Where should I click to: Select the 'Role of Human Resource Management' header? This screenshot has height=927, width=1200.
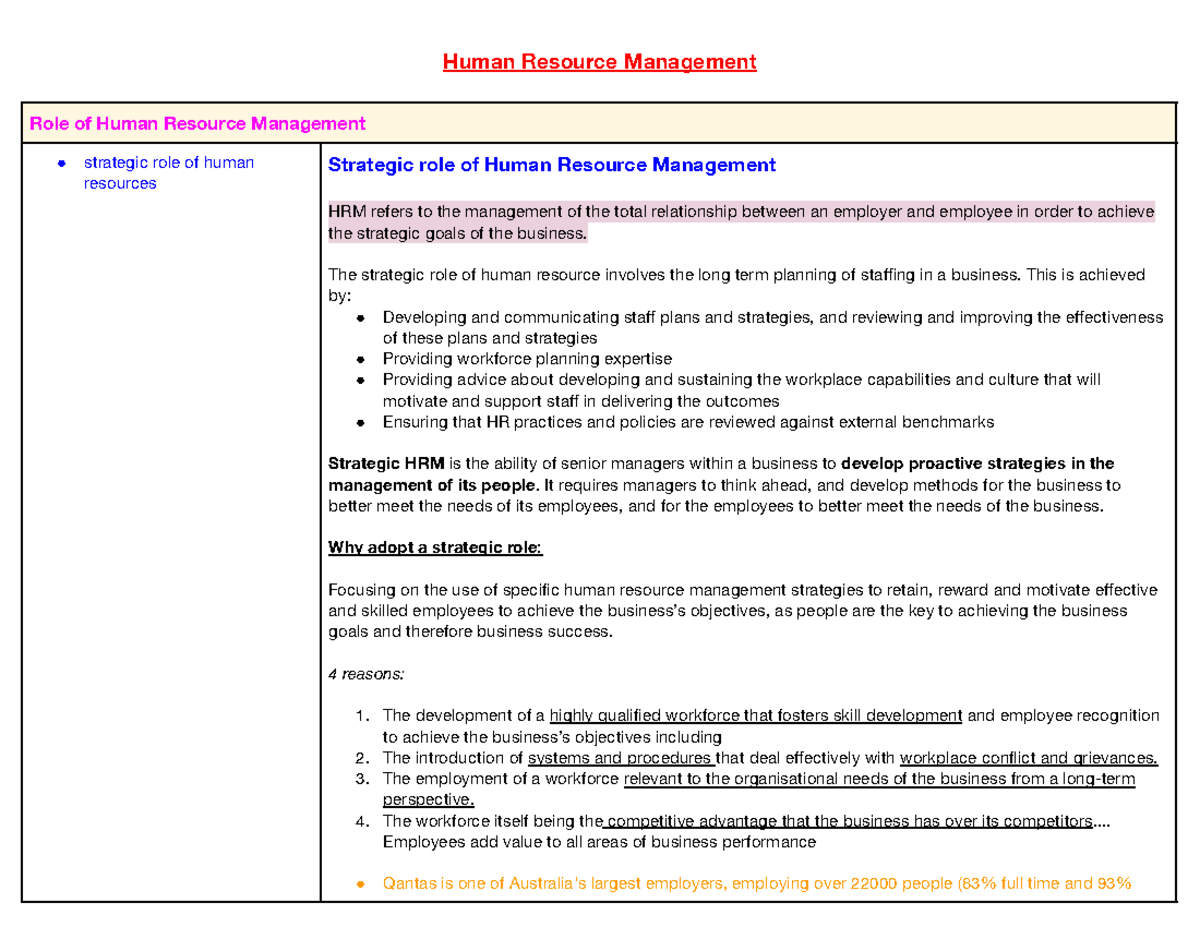[x=198, y=124]
